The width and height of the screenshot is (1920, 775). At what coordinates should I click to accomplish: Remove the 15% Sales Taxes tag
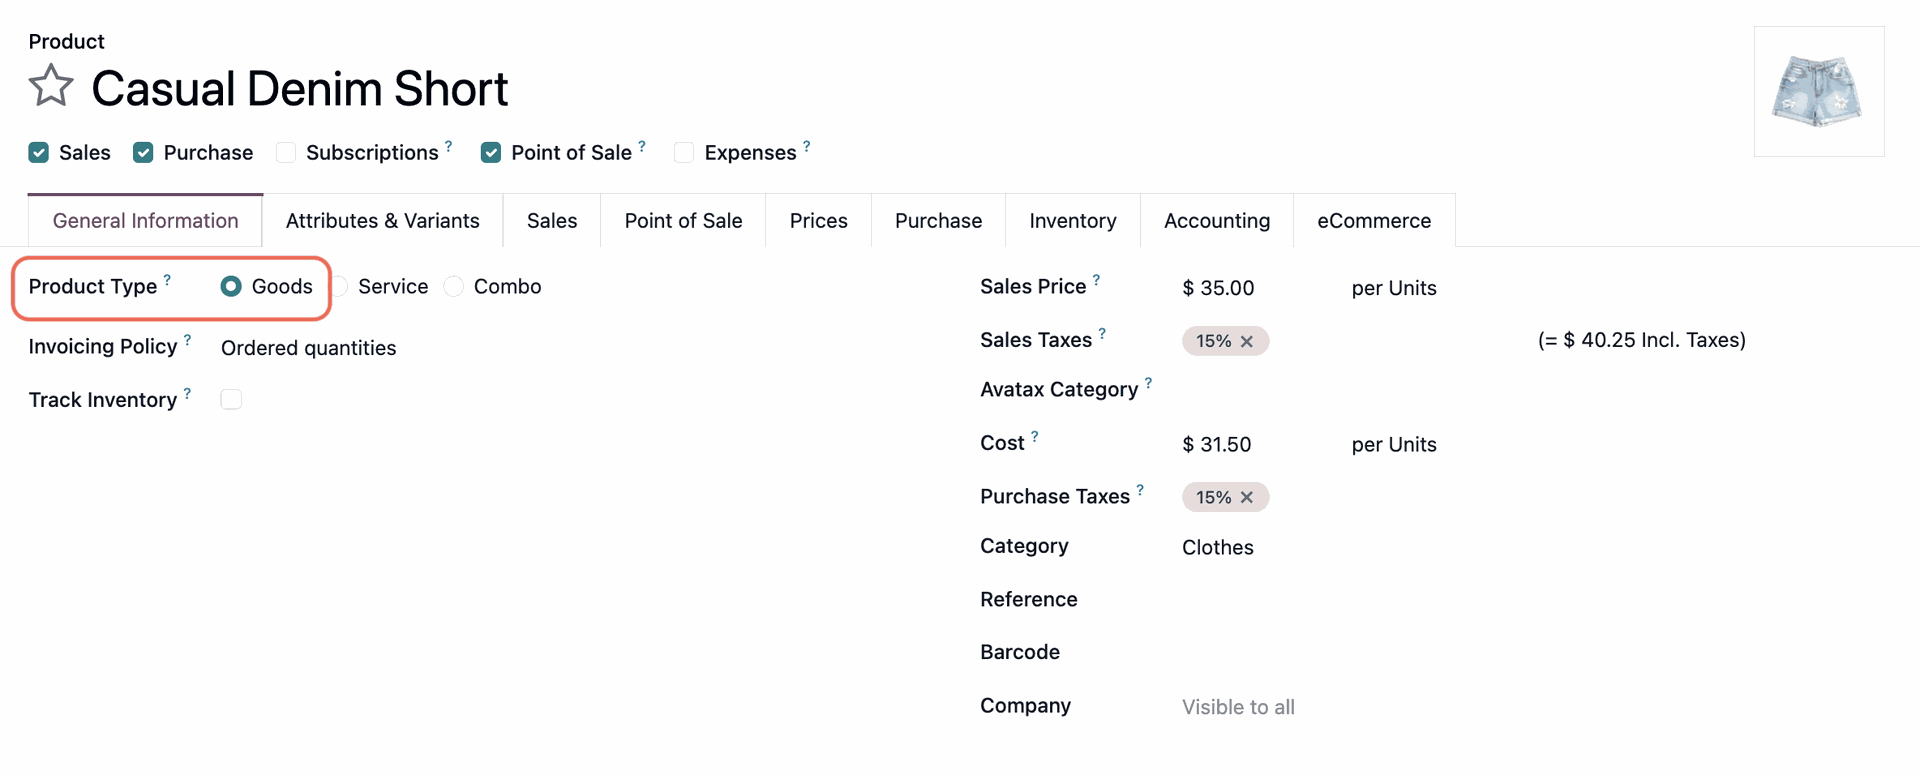click(x=1247, y=342)
